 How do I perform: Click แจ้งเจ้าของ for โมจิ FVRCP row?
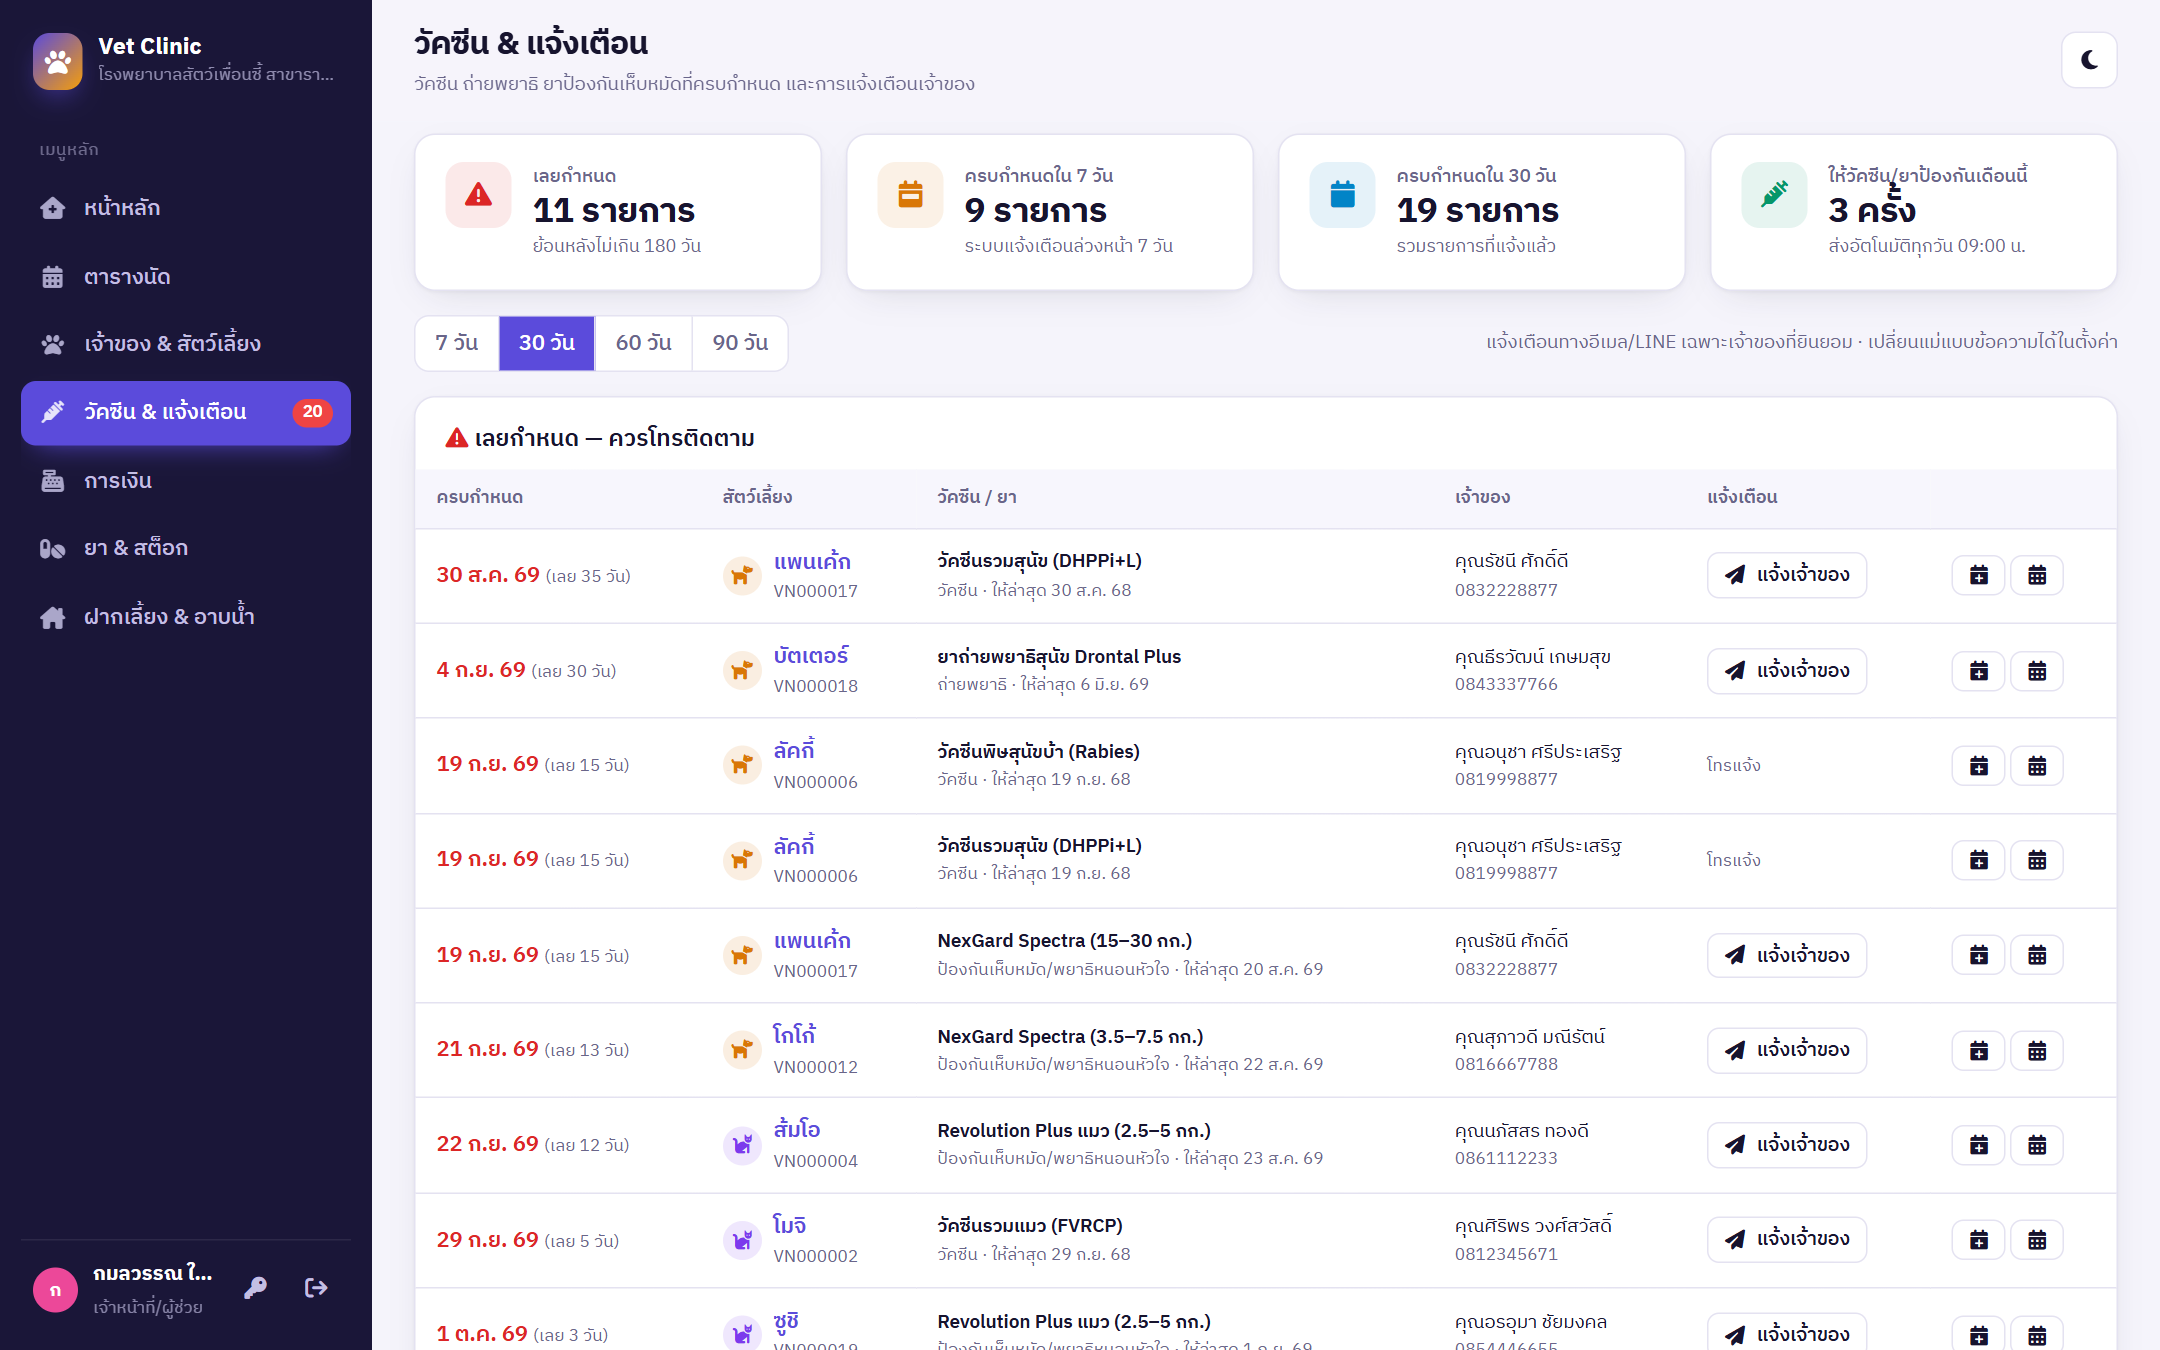tap(1786, 1239)
